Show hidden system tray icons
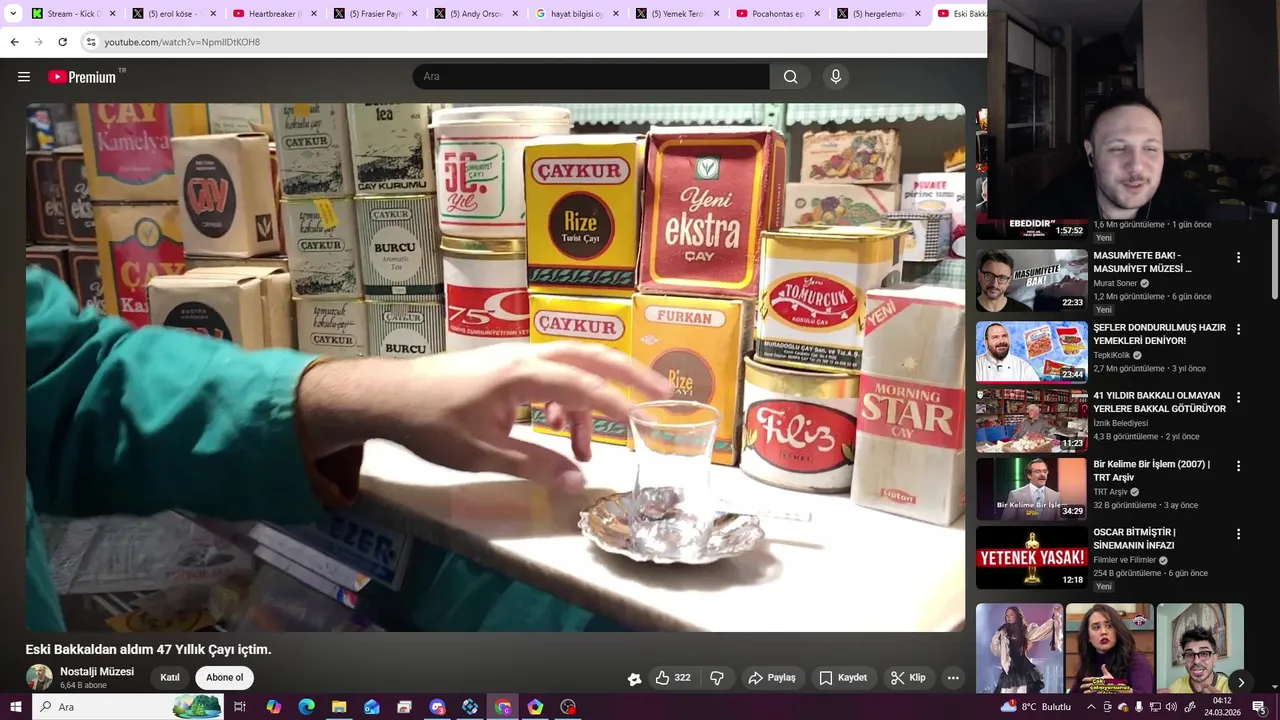This screenshot has width=1280, height=720. click(x=1091, y=707)
